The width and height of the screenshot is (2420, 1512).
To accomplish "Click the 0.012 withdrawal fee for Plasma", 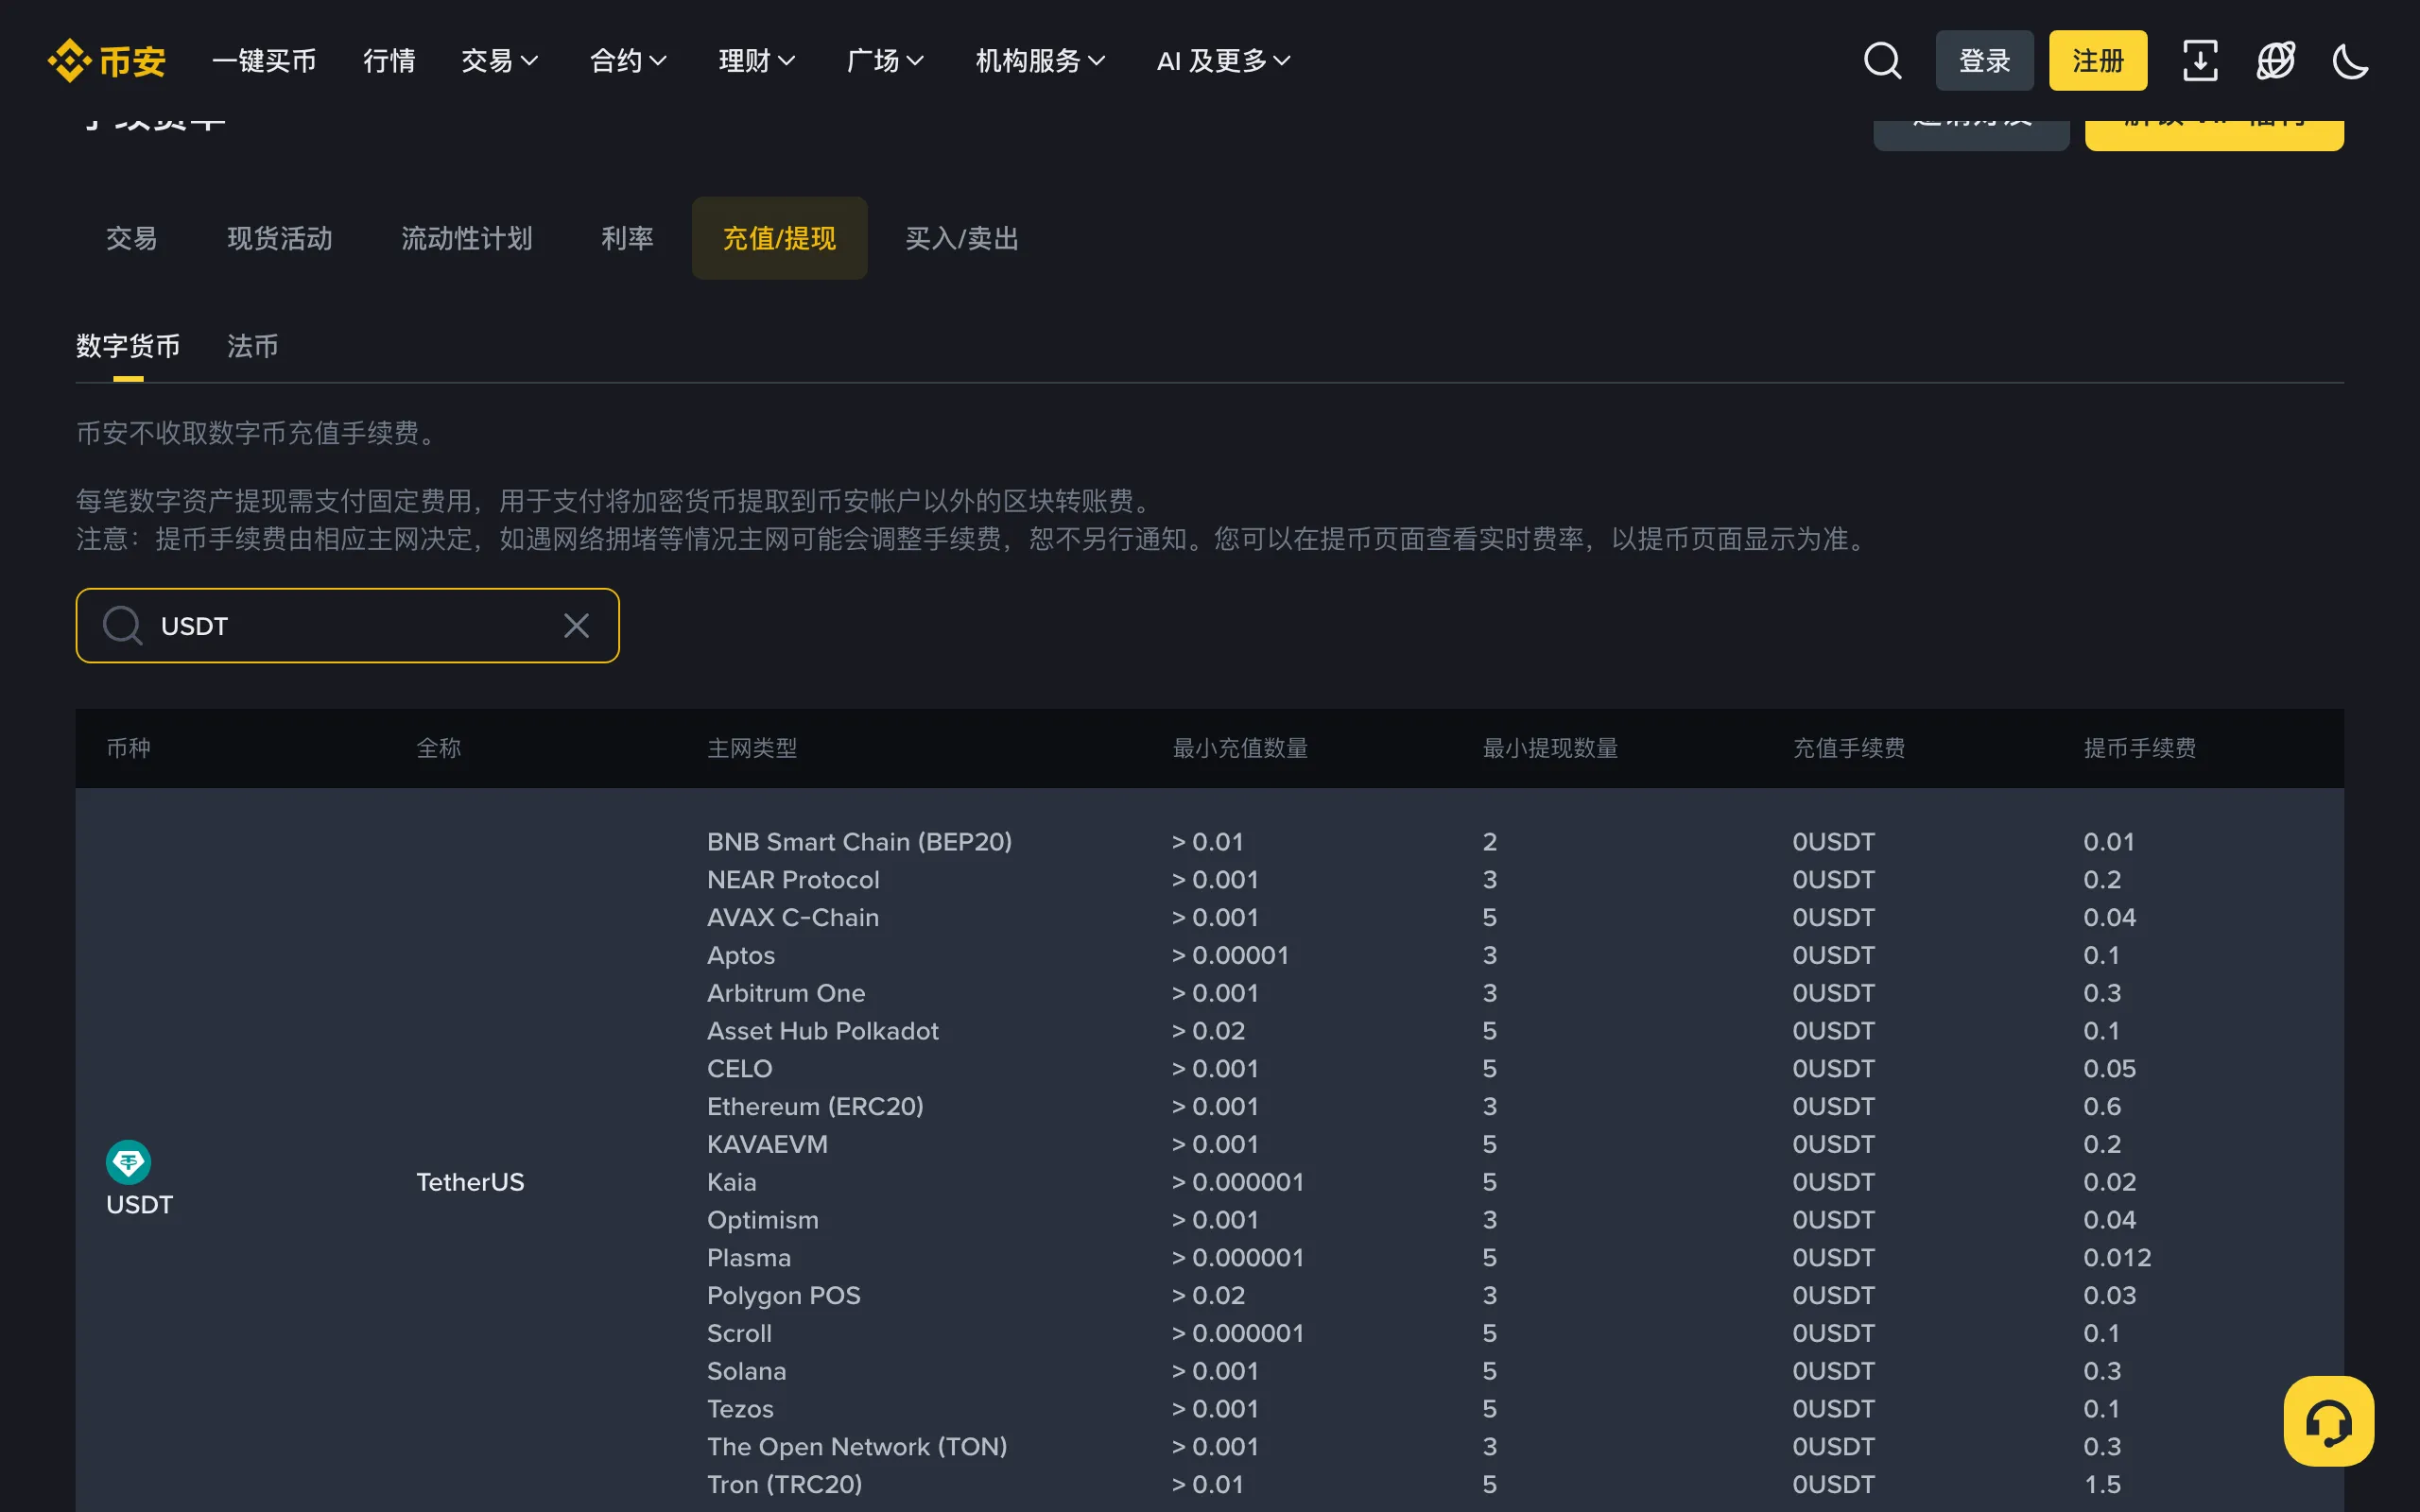I will click(x=2117, y=1257).
